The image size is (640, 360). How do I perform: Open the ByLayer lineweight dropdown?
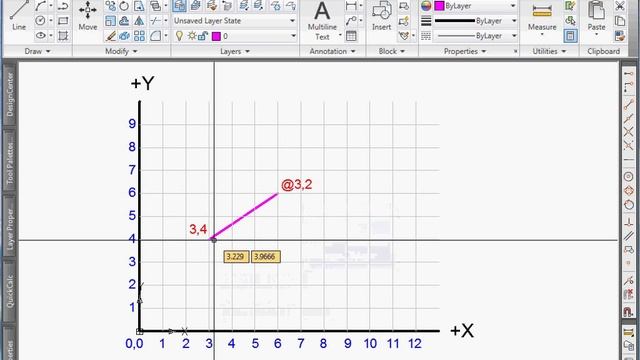coord(513,21)
